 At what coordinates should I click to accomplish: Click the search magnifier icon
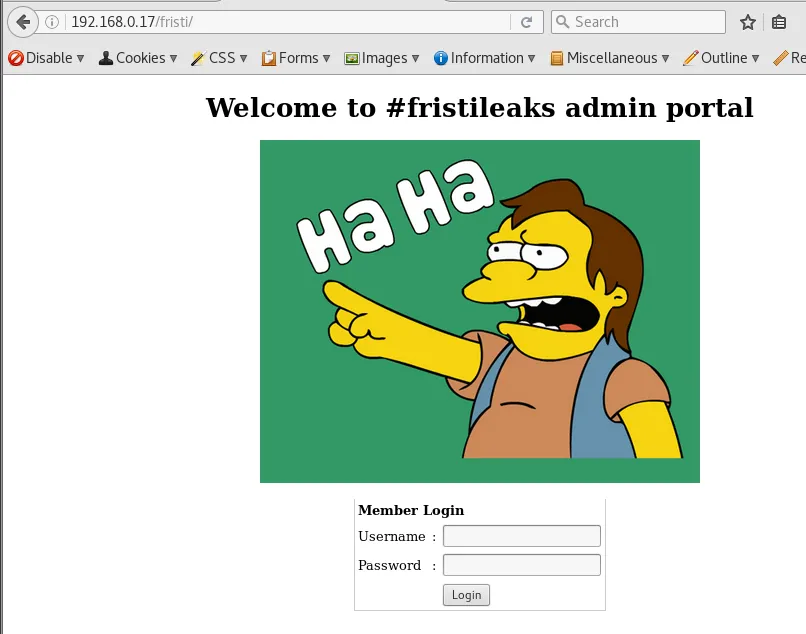click(x=562, y=22)
